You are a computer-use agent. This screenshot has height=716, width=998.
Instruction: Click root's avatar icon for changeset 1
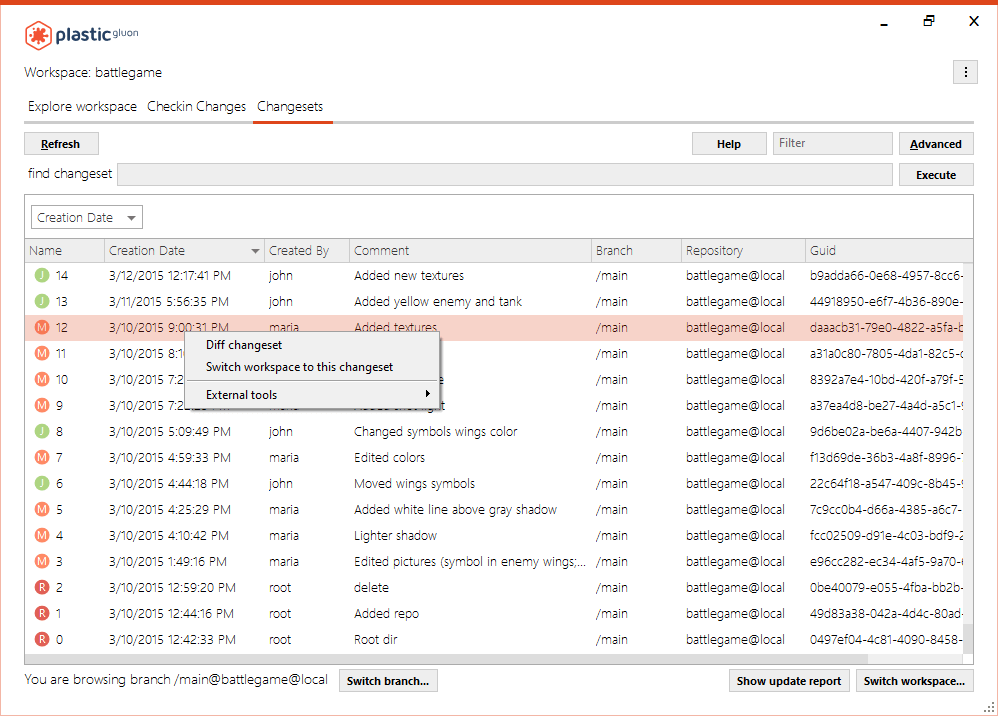(x=42, y=614)
